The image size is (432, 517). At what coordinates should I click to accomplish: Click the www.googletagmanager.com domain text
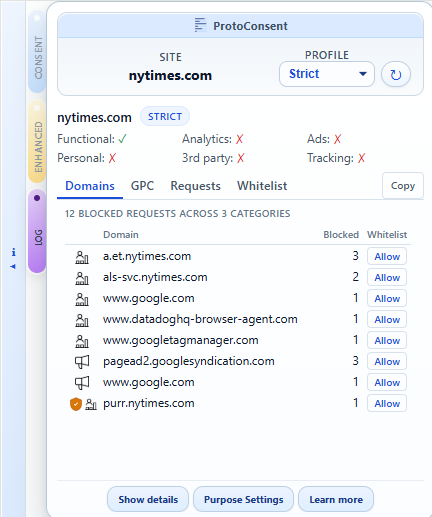(x=181, y=340)
